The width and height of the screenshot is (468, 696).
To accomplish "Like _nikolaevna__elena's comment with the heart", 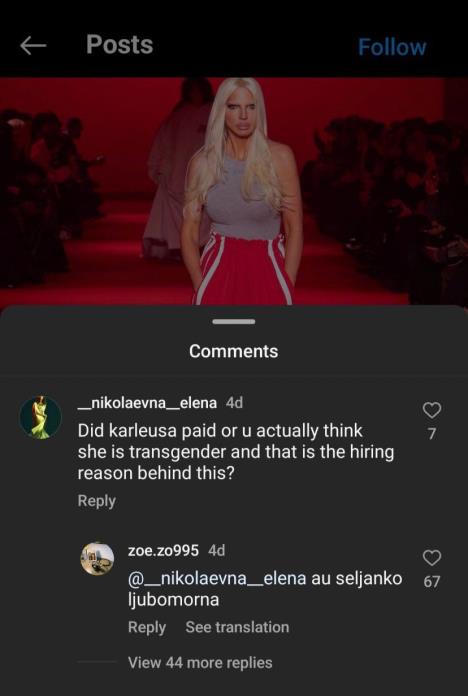I will [432, 410].
